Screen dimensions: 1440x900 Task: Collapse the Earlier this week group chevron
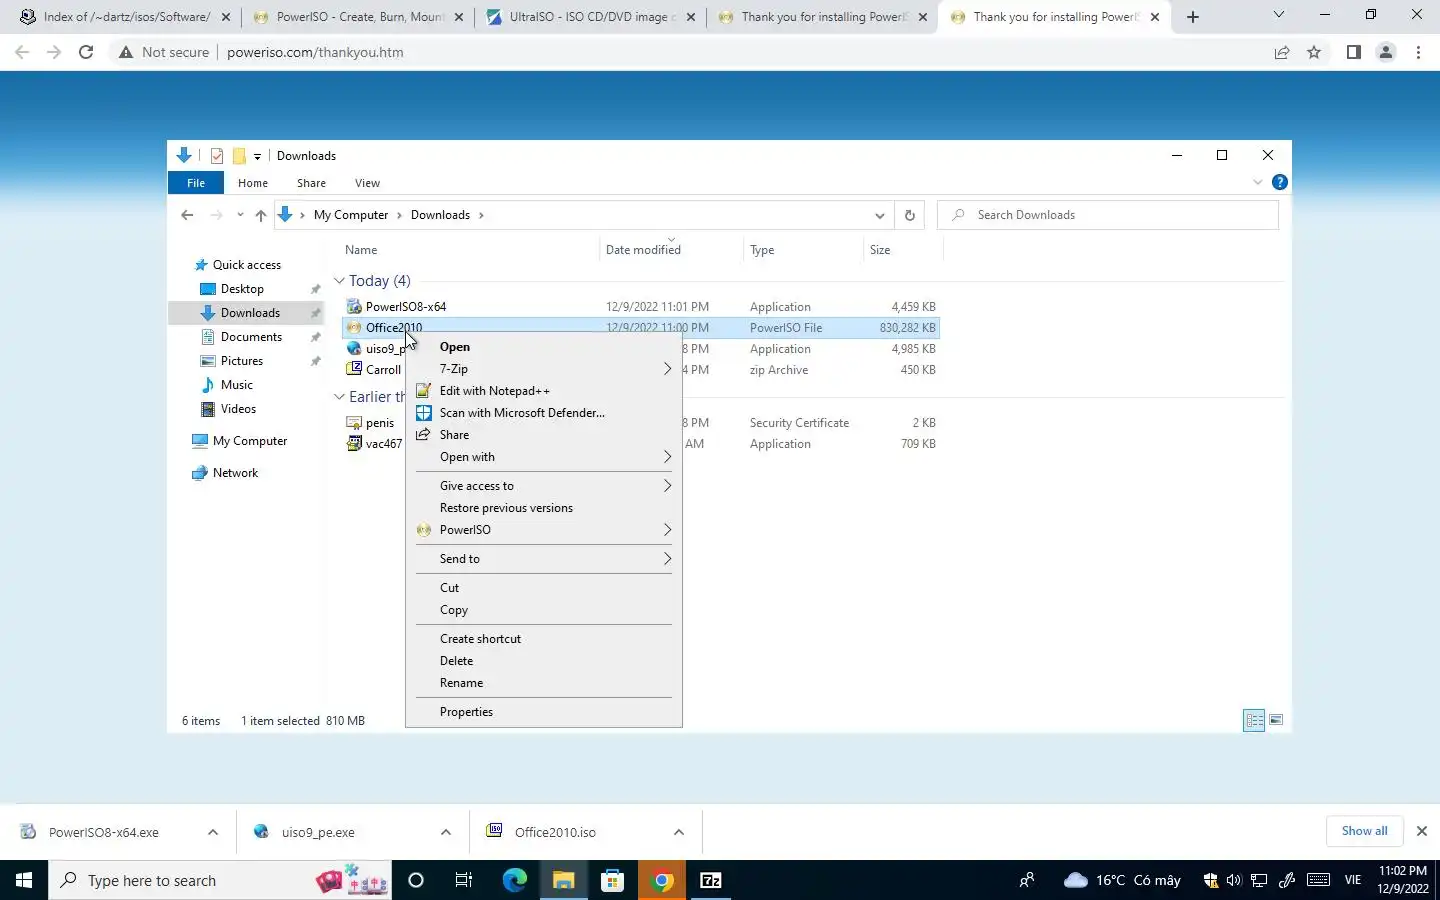339,397
